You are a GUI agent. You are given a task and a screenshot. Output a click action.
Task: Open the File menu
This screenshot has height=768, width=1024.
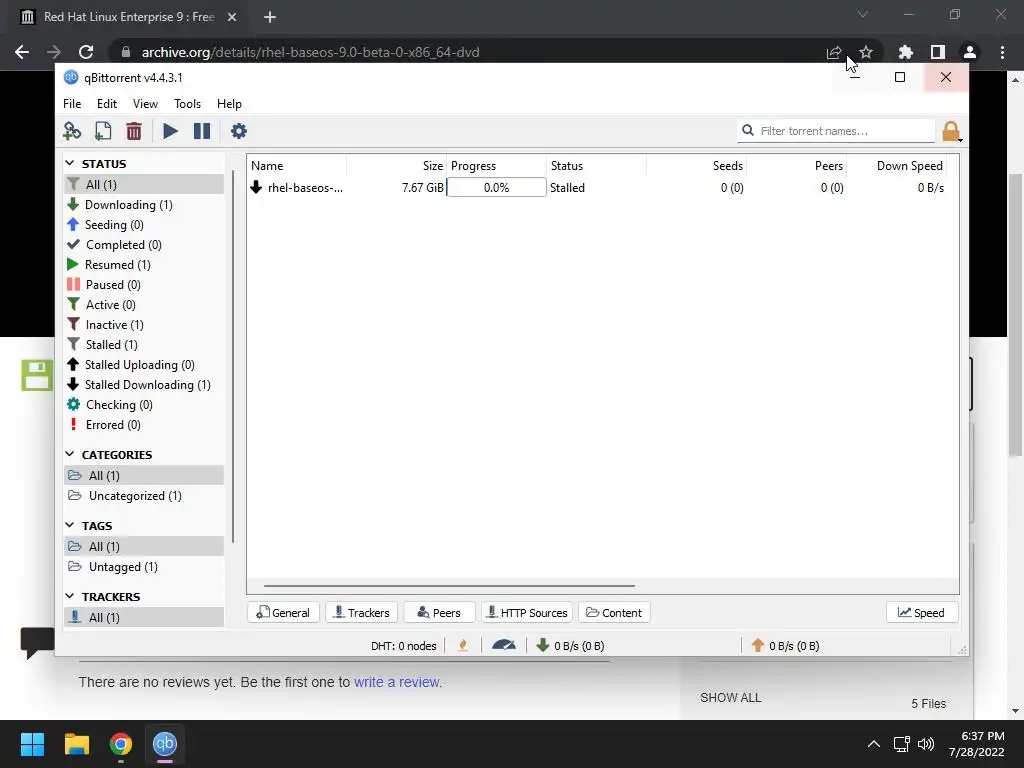(72, 104)
